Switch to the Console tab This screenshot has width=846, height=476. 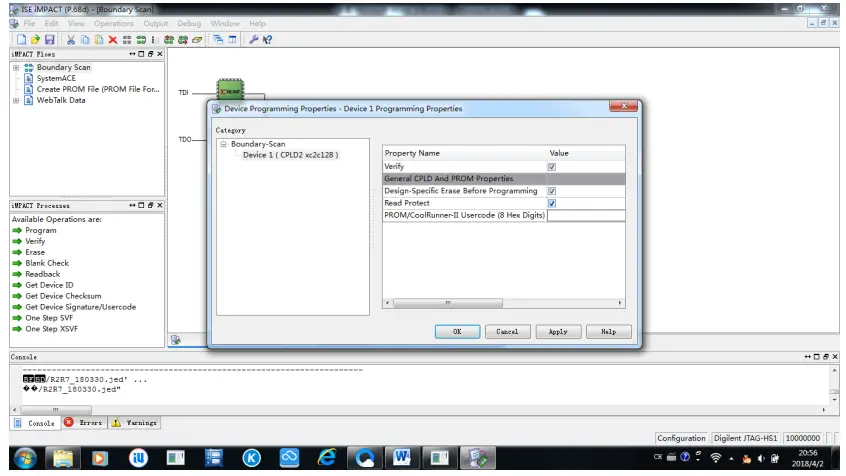(x=35, y=423)
